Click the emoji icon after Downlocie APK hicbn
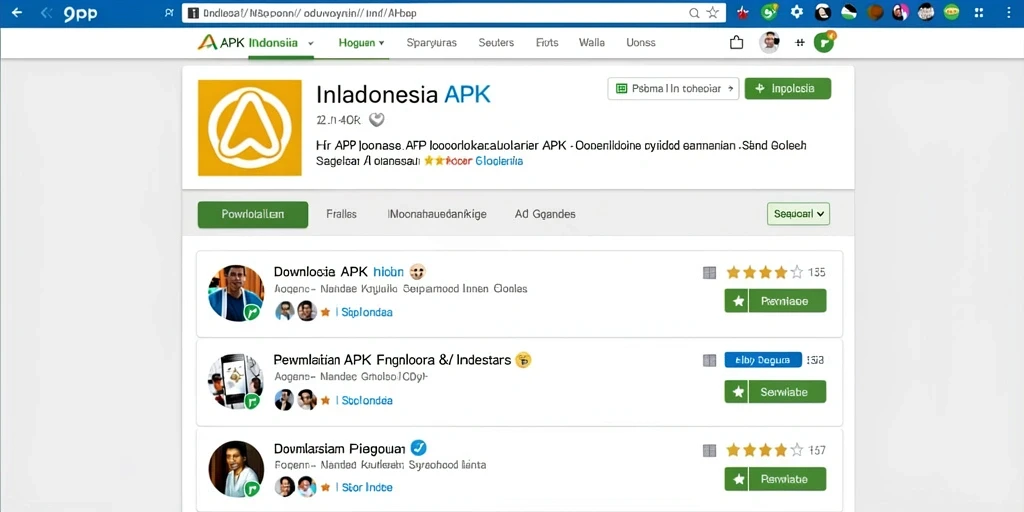 click(418, 272)
